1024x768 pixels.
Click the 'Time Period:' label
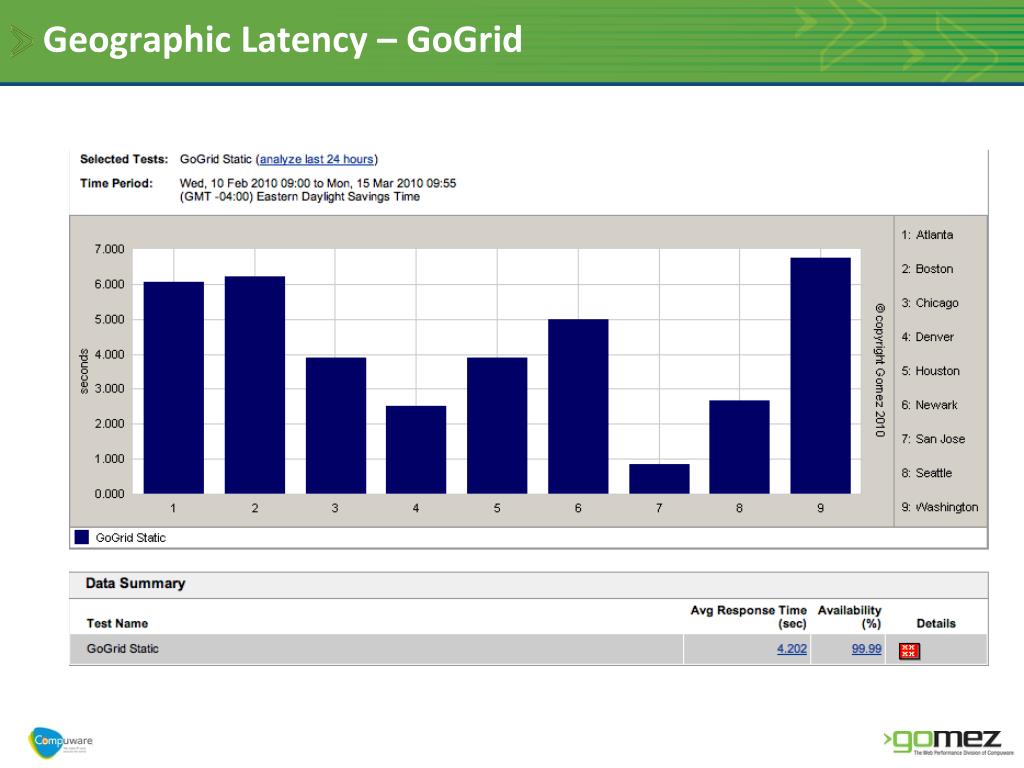116,184
